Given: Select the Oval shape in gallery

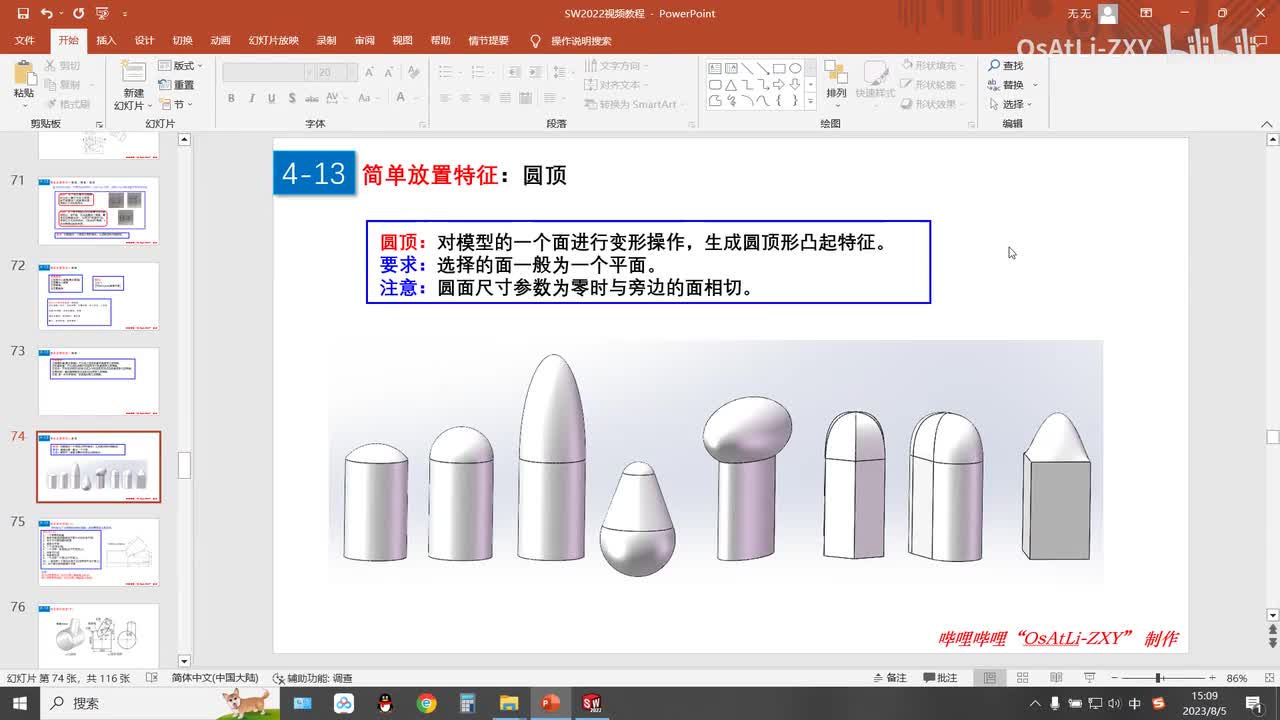Looking at the screenshot, I should (x=795, y=68).
